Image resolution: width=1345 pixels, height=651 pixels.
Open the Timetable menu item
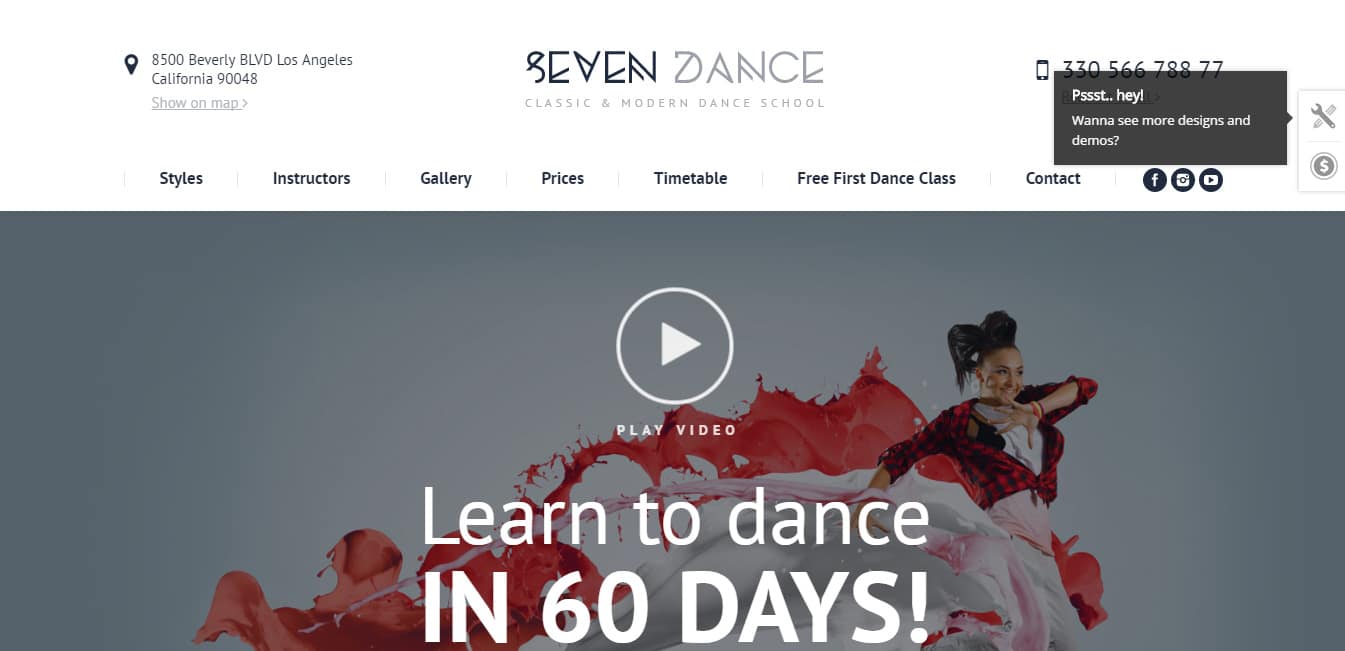[x=690, y=179]
